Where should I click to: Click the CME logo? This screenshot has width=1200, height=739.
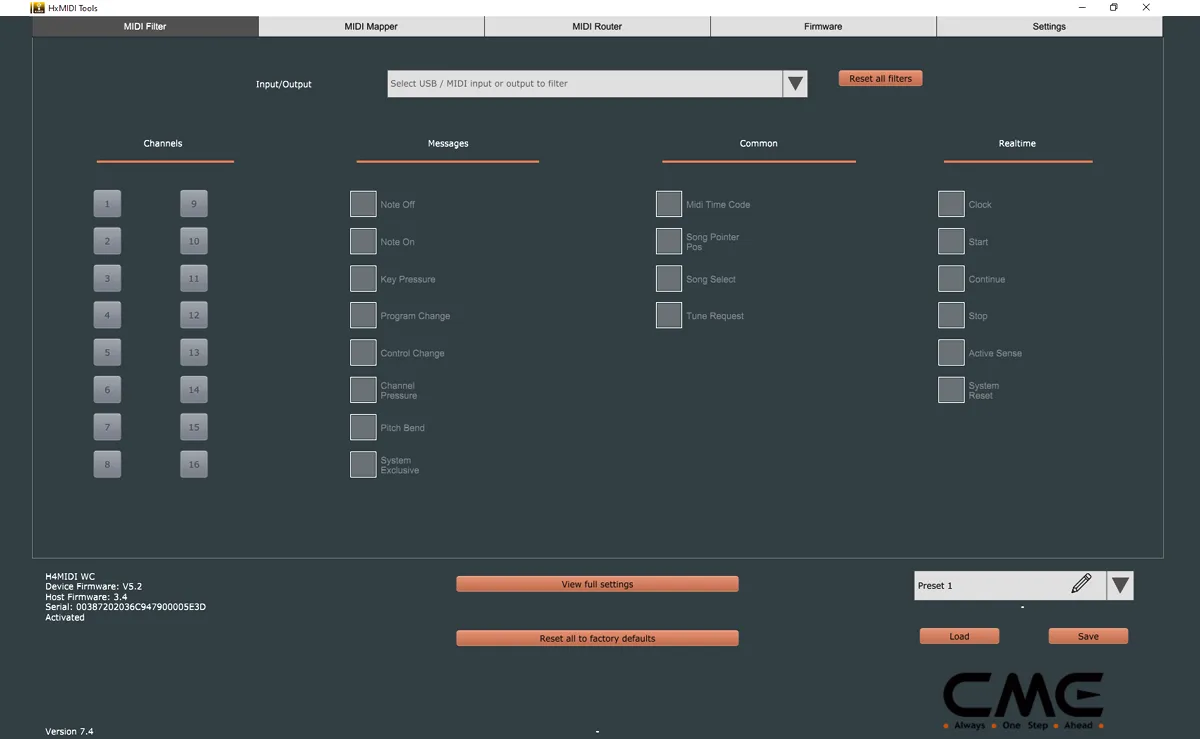(x=1022, y=695)
